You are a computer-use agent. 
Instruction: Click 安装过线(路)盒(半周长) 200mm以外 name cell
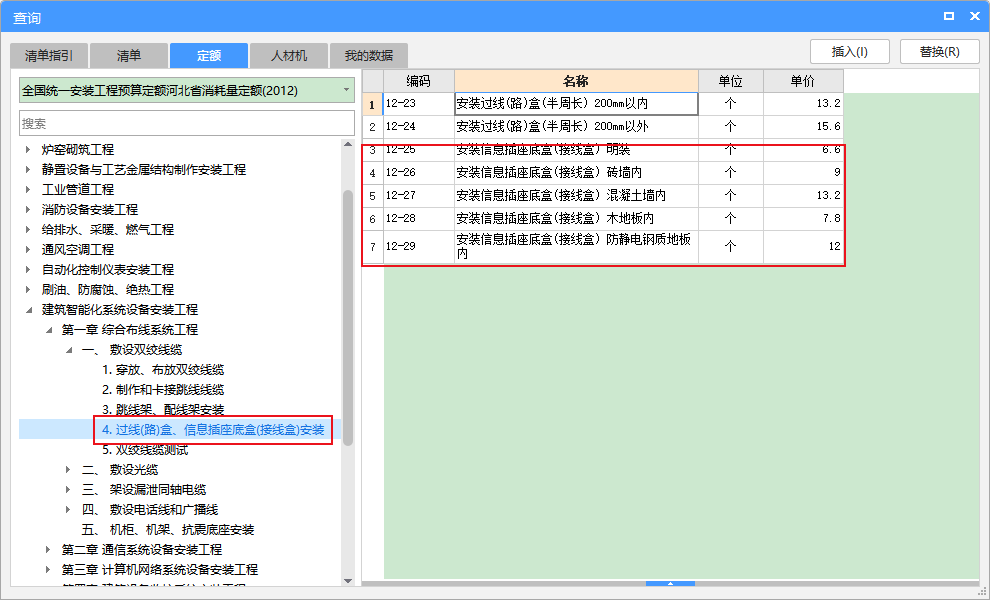576,126
